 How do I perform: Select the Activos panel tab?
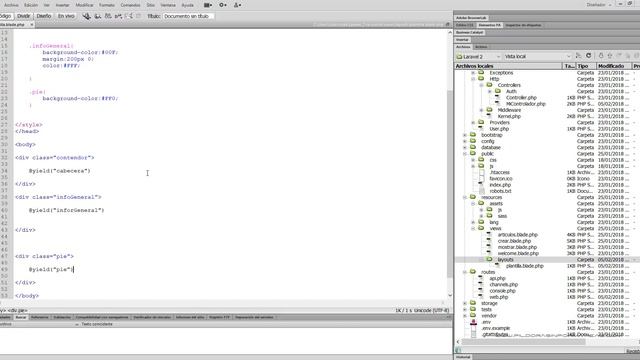click(481, 47)
